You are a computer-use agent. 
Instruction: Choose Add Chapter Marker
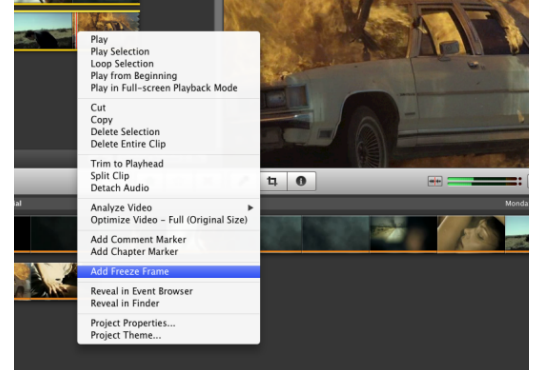[x=168, y=251]
